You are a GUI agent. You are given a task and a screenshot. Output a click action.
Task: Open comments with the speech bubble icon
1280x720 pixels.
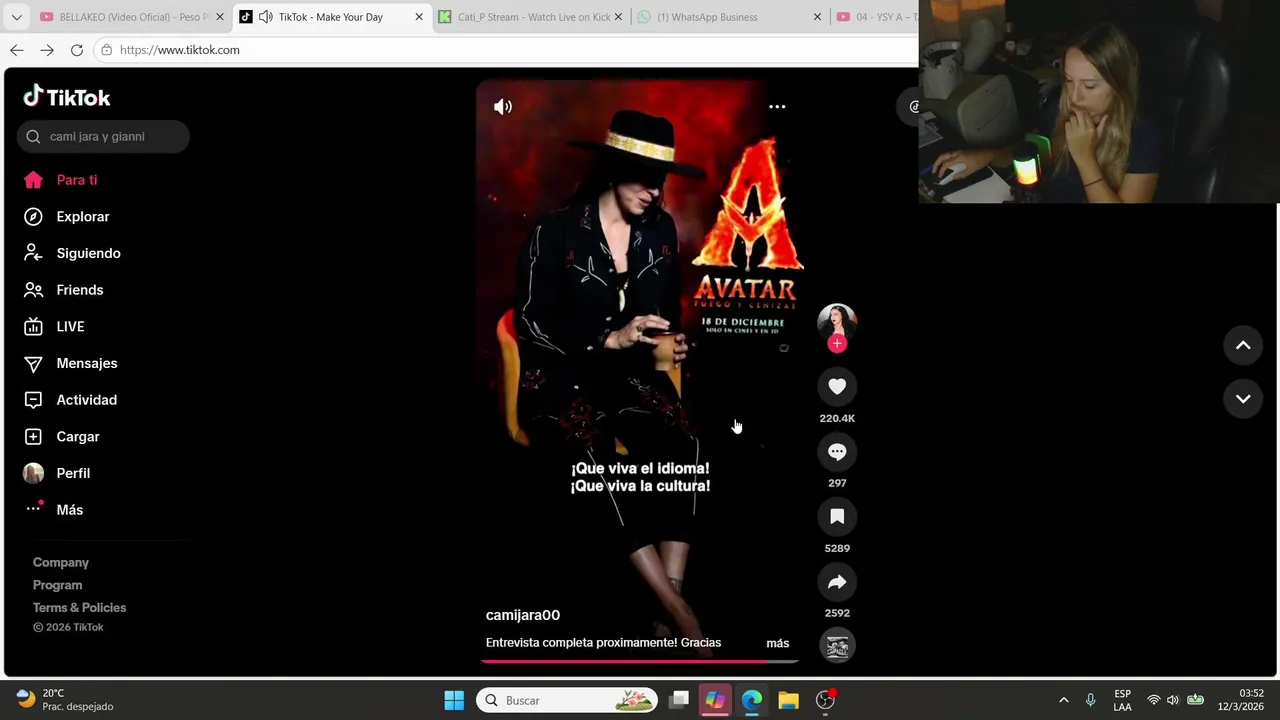[837, 452]
